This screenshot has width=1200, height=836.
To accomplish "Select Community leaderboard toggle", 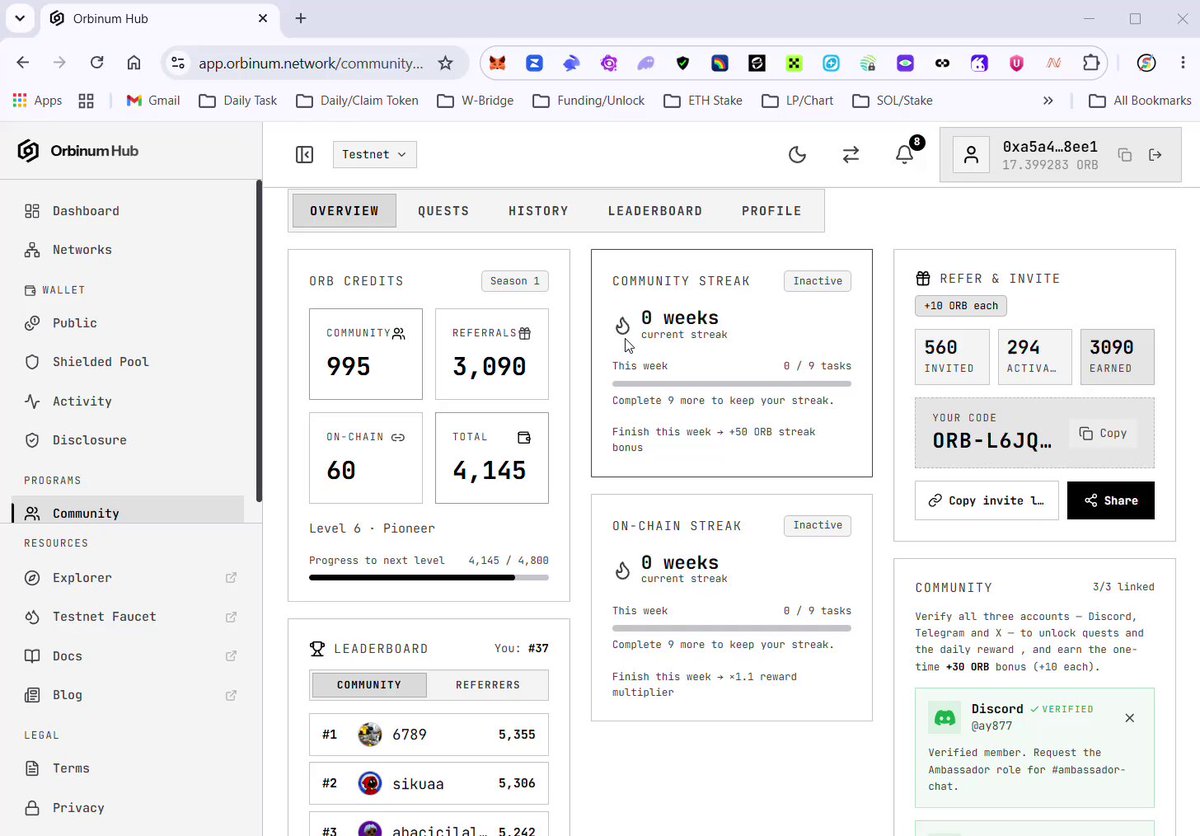I will point(369,685).
